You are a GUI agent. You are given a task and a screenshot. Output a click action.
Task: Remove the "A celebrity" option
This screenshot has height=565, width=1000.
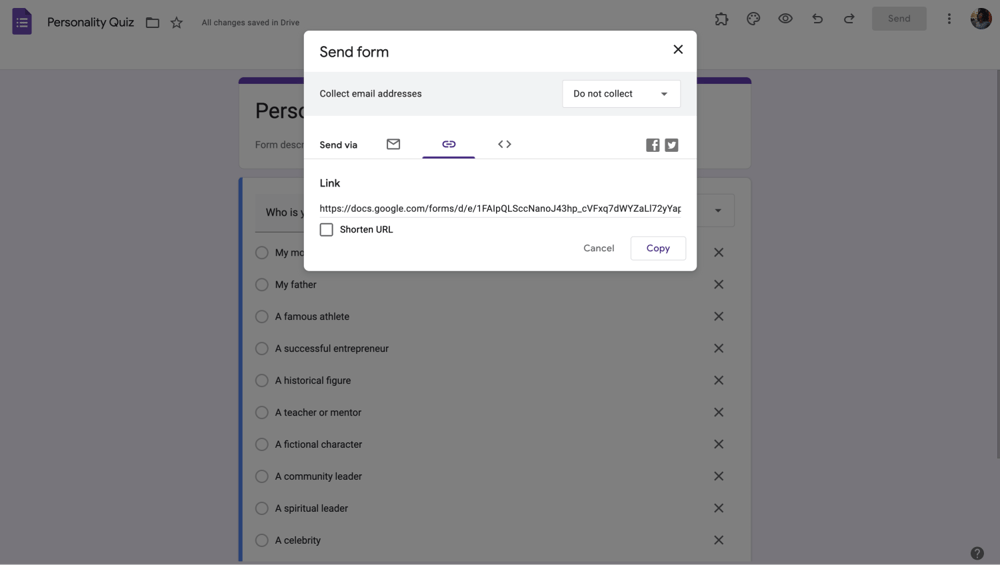click(718, 540)
